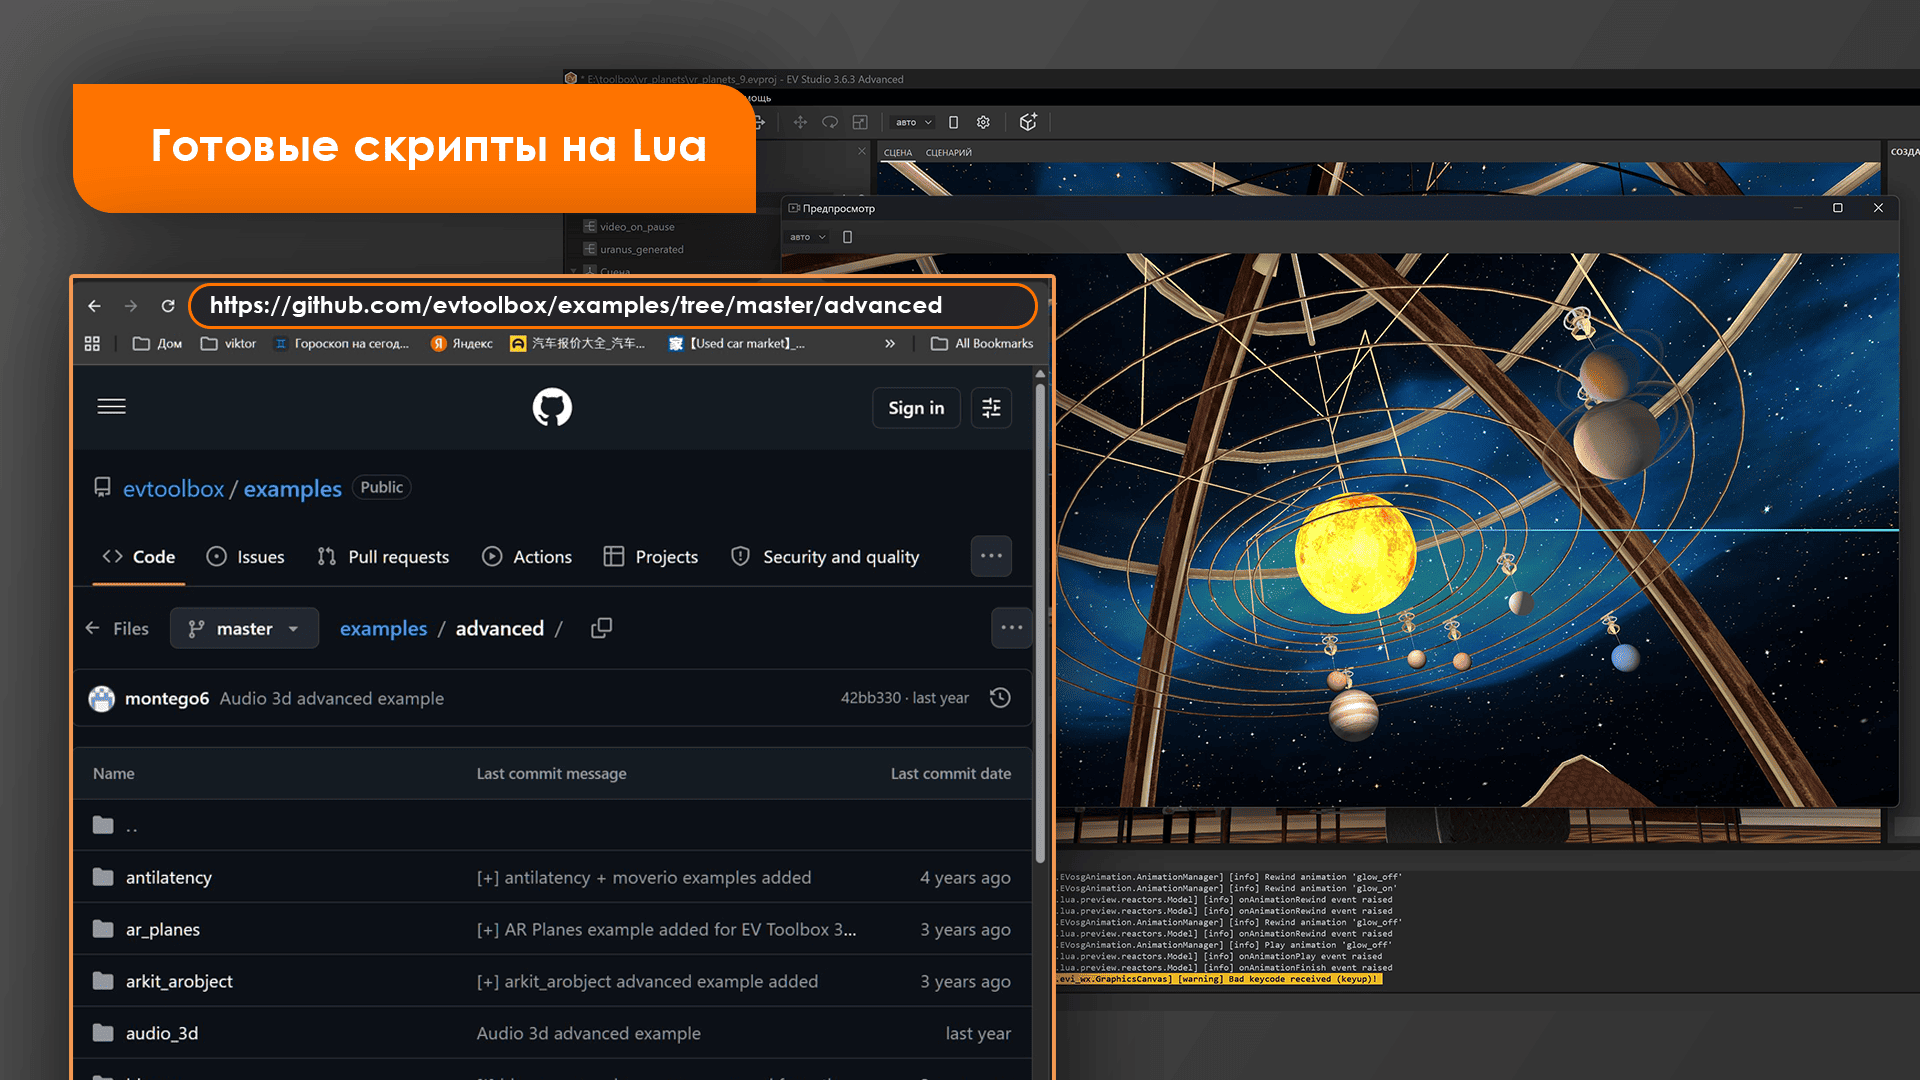The width and height of the screenshot is (1920, 1080).
Task: Open the авто dropdown in EV Studio toolbar
Action: [914, 122]
